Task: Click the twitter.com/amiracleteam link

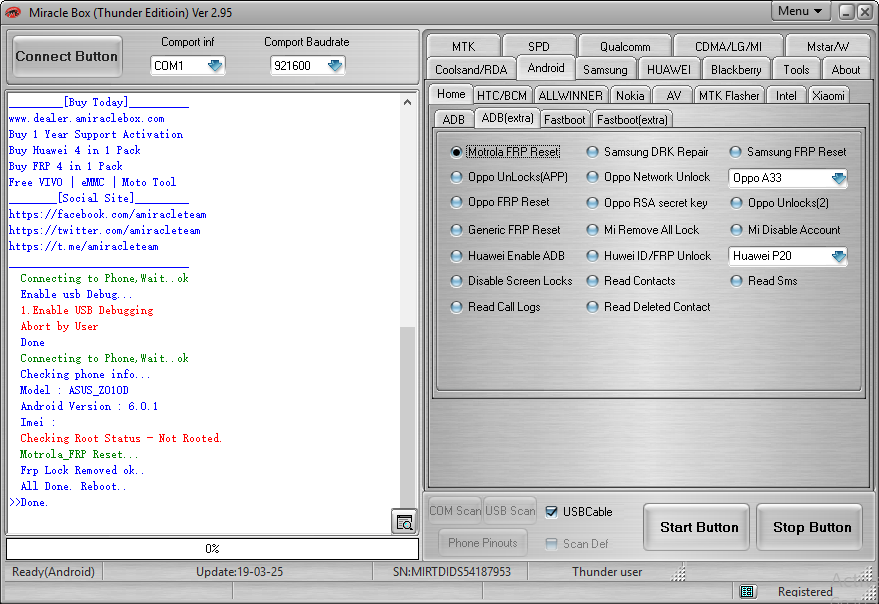Action: point(105,230)
